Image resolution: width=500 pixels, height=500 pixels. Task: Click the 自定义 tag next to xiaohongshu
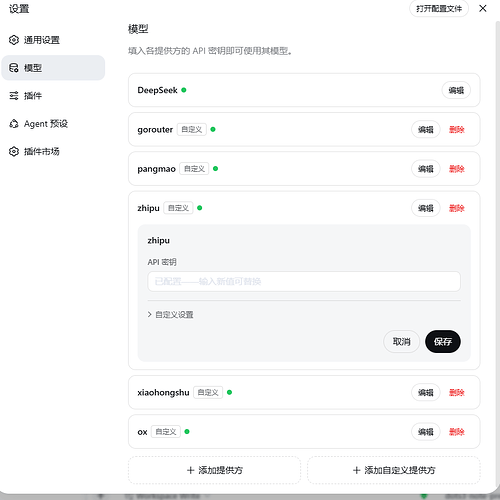click(x=208, y=392)
